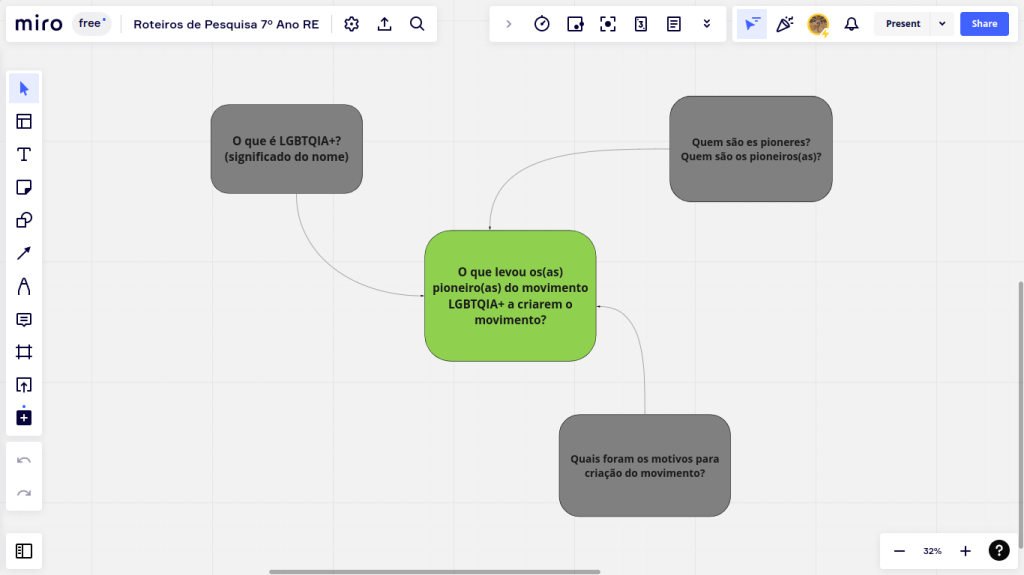The image size is (1024, 575).
Task: Select the Text tool
Action: click(x=24, y=154)
